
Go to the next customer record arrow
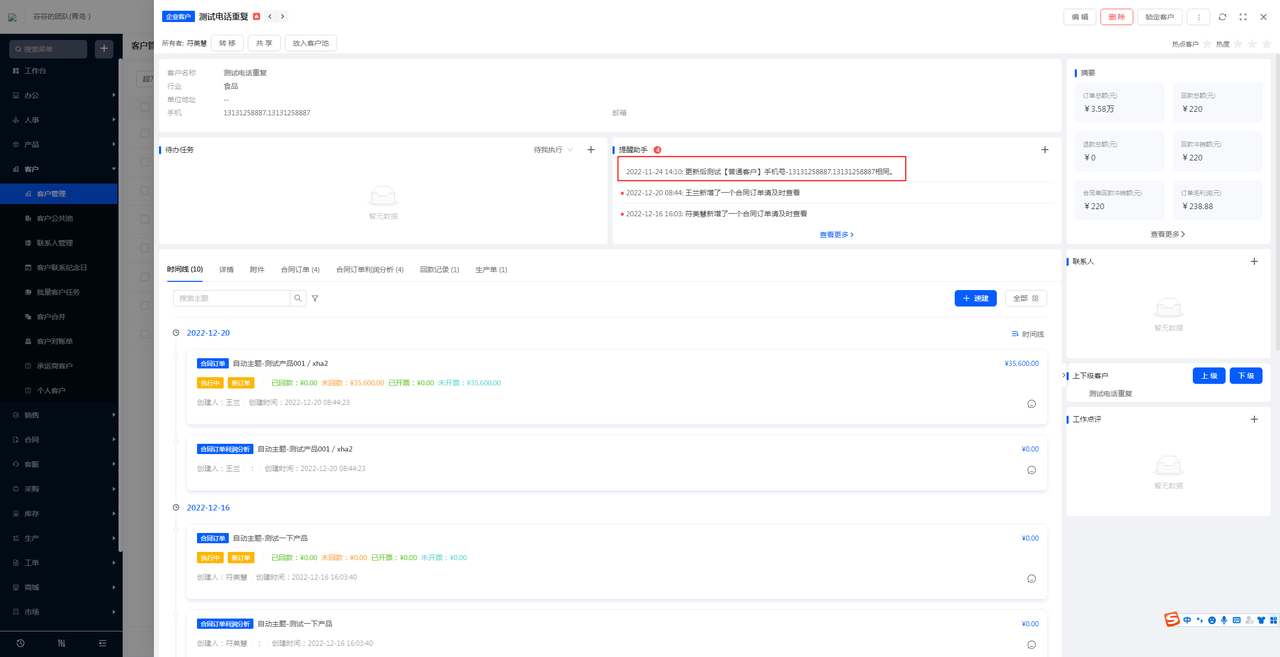click(283, 17)
